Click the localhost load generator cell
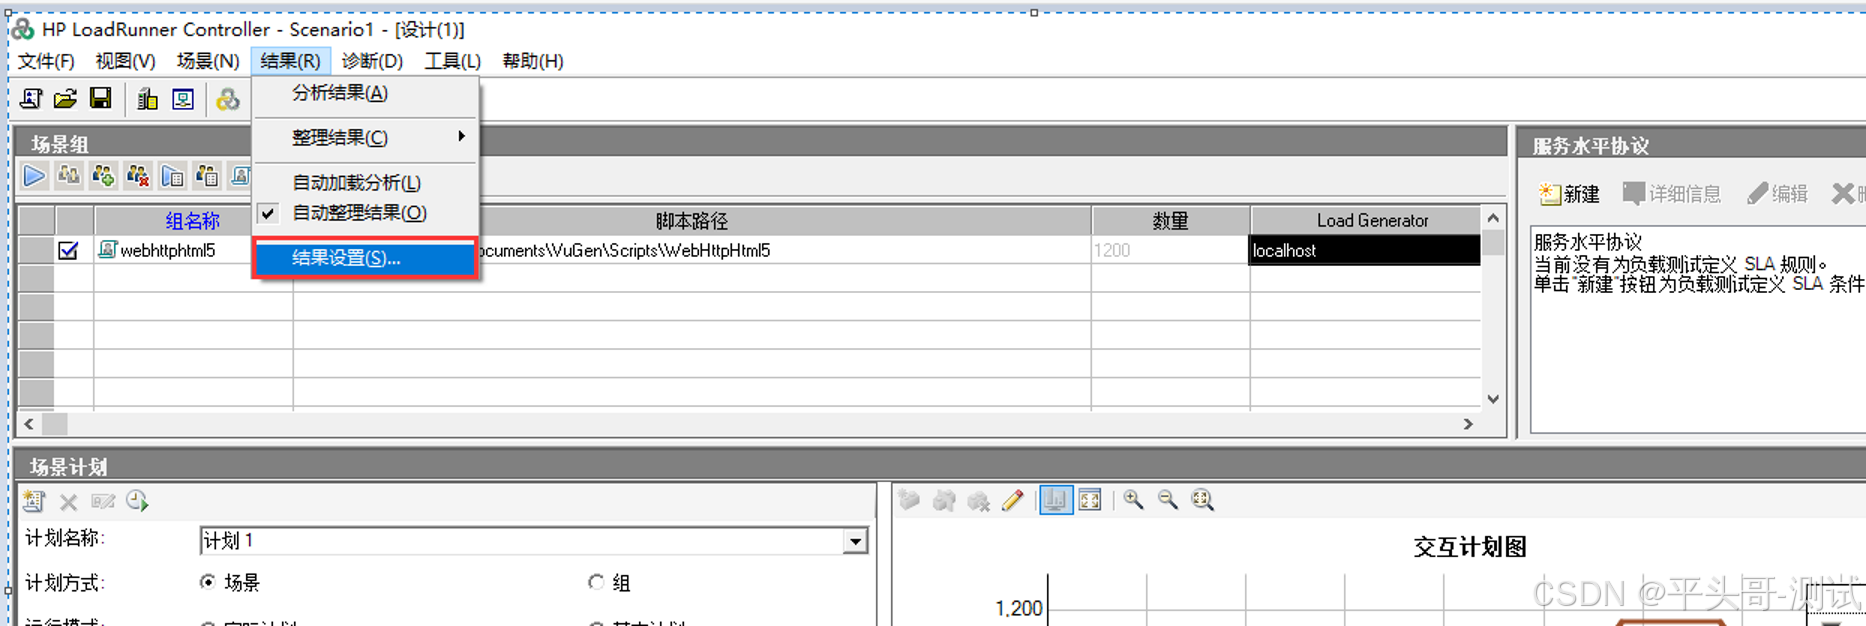This screenshot has width=1866, height=626. [x=1366, y=250]
